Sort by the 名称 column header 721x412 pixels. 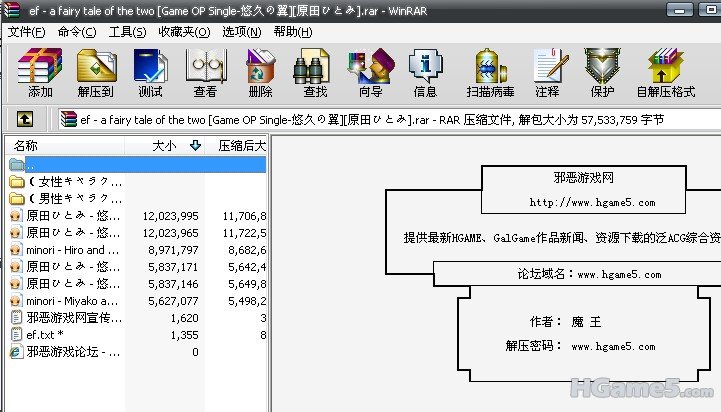click(x=65, y=146)
